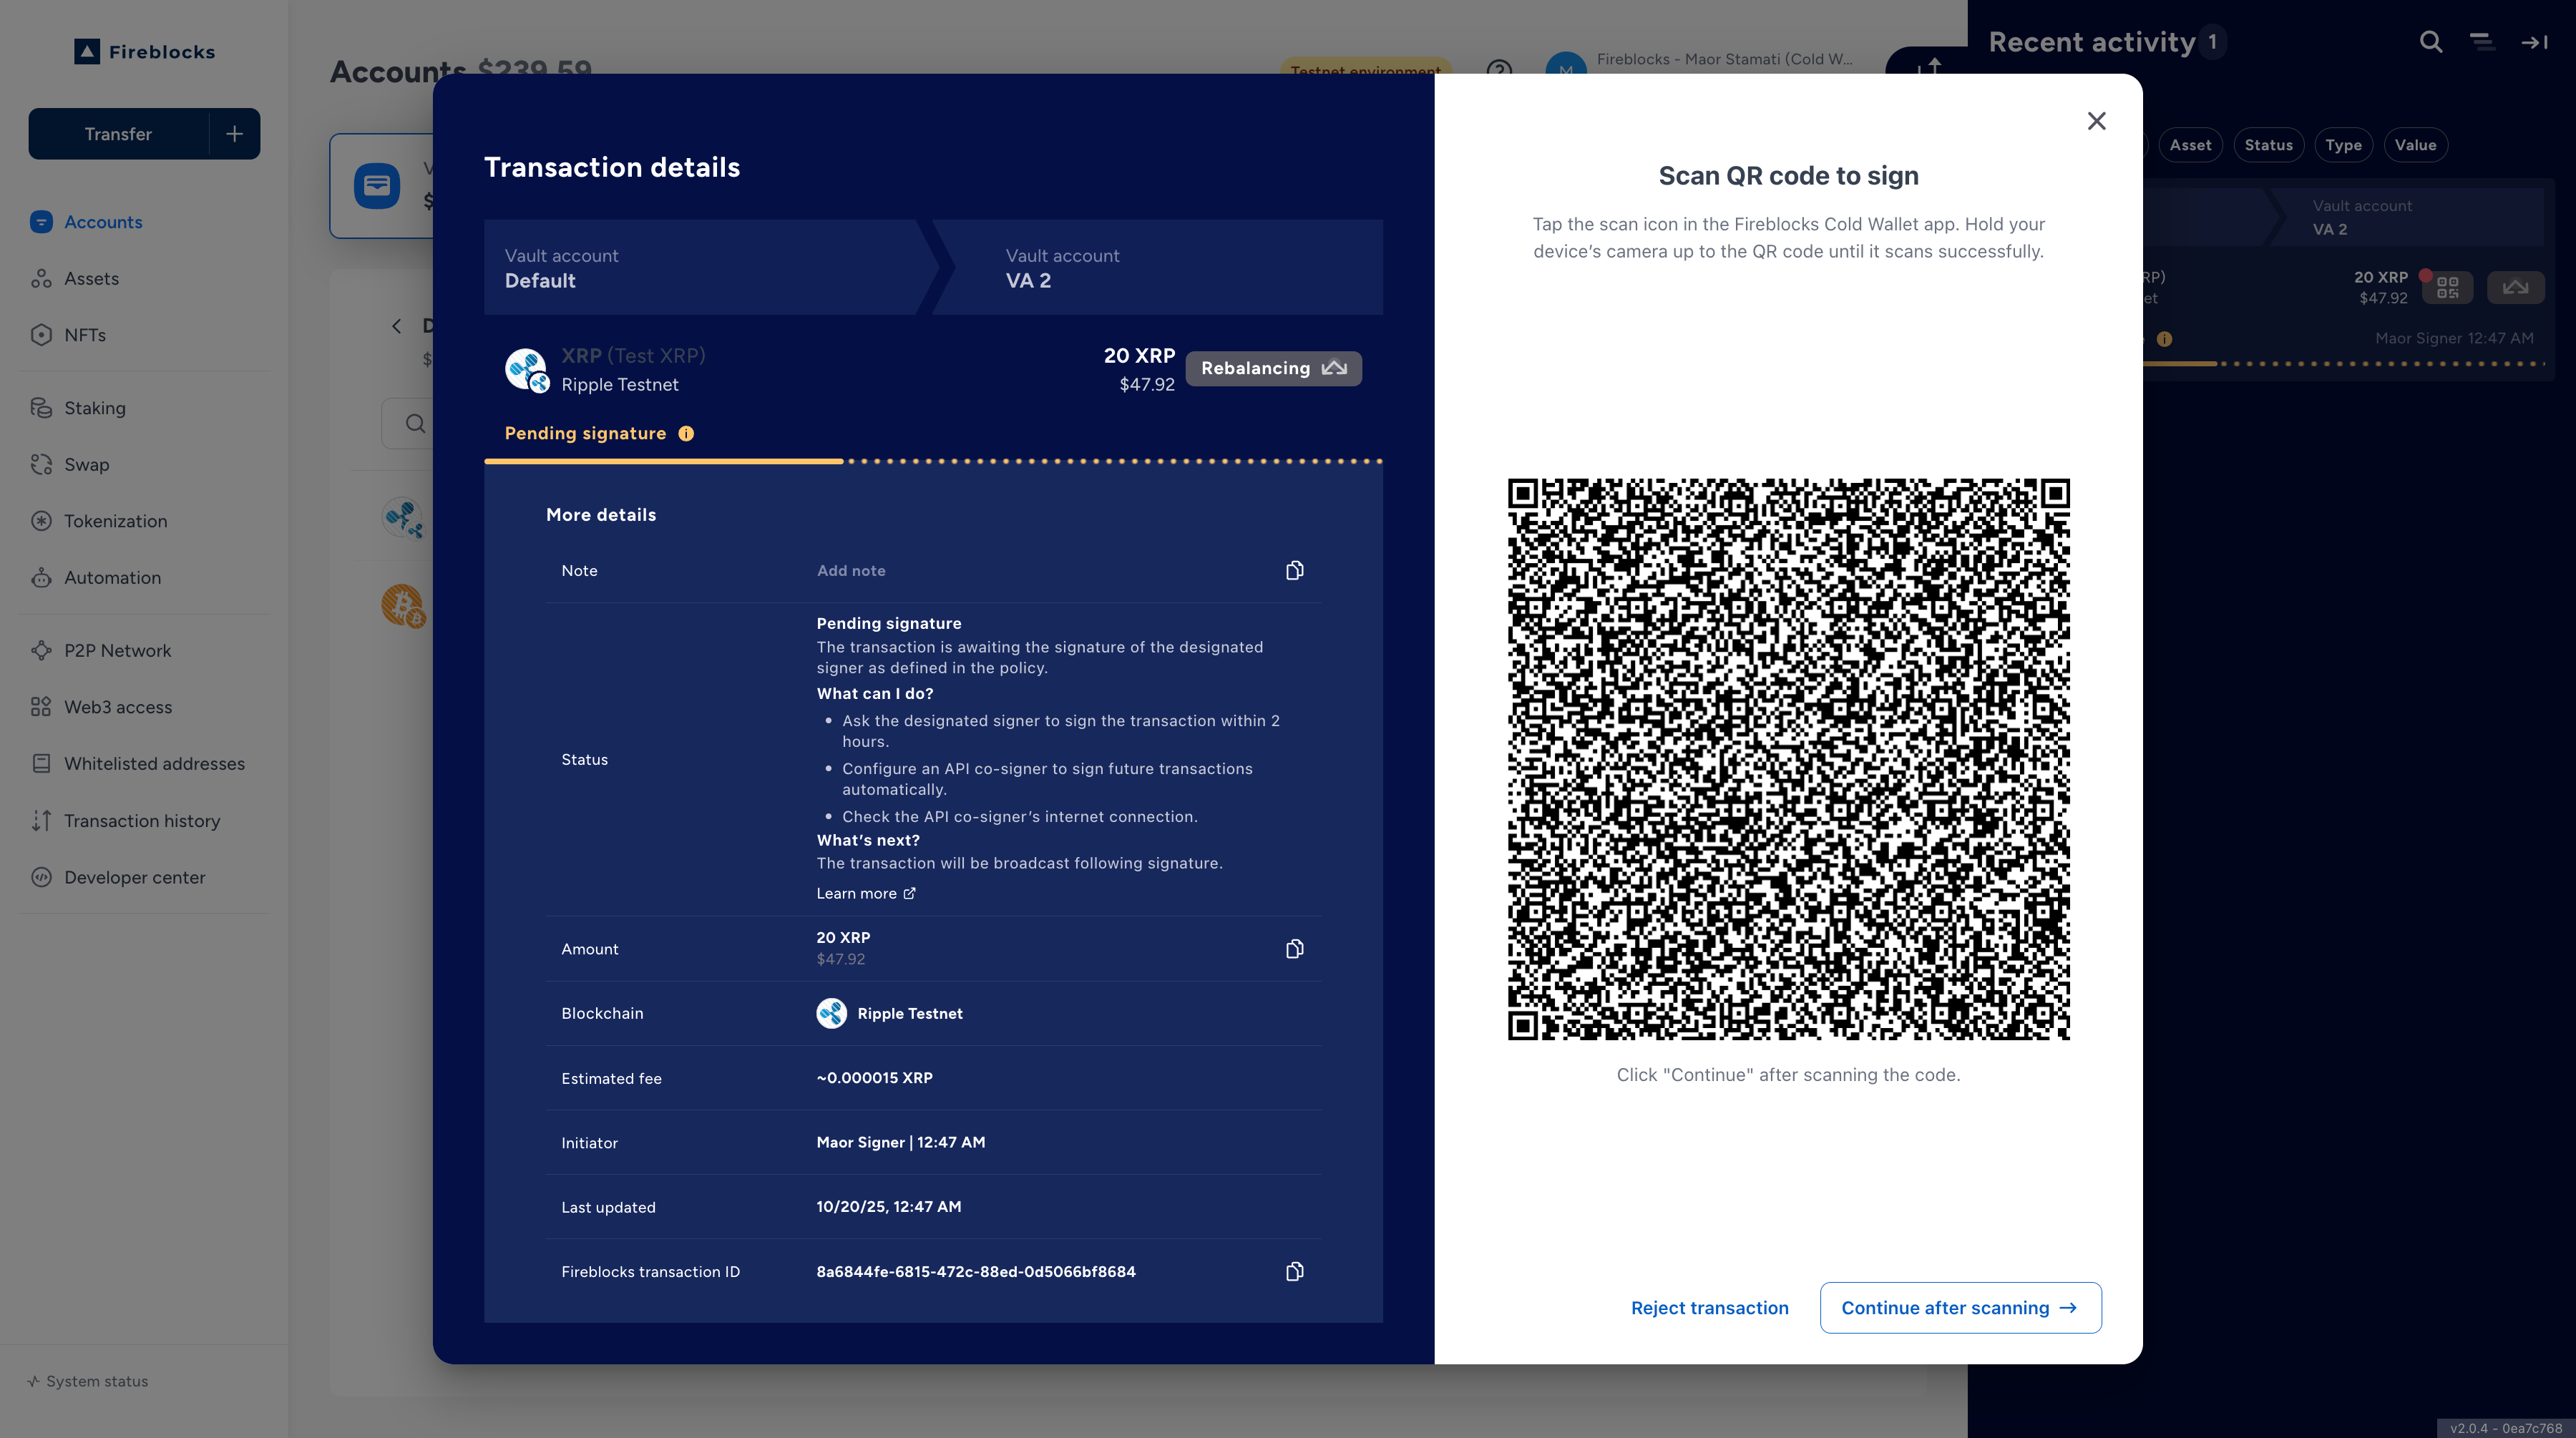2576x1438 pixels.
Task: Click the Web3 access sidebar icon
Action: (x=41, y=707)
